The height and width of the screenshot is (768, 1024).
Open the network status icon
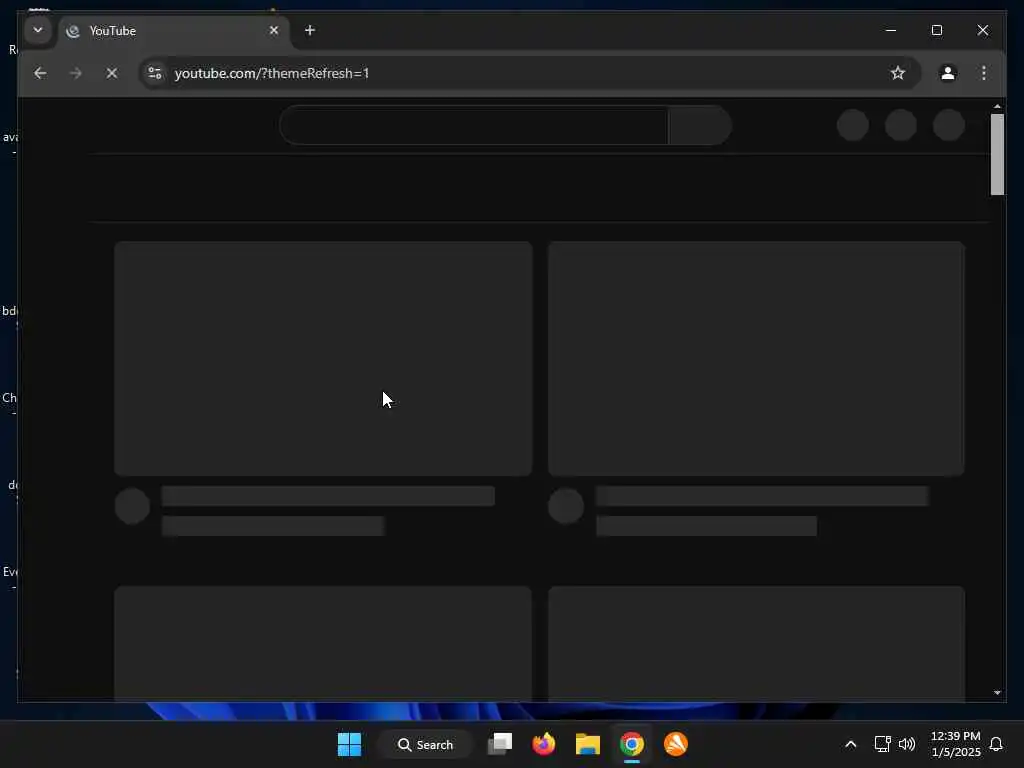882,744
